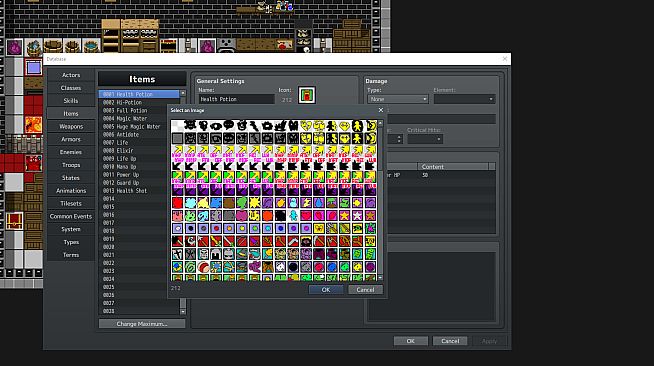Select the blank checkered icon slot
Viewport: 654px width, 366px height.
(x=177, y=125)
